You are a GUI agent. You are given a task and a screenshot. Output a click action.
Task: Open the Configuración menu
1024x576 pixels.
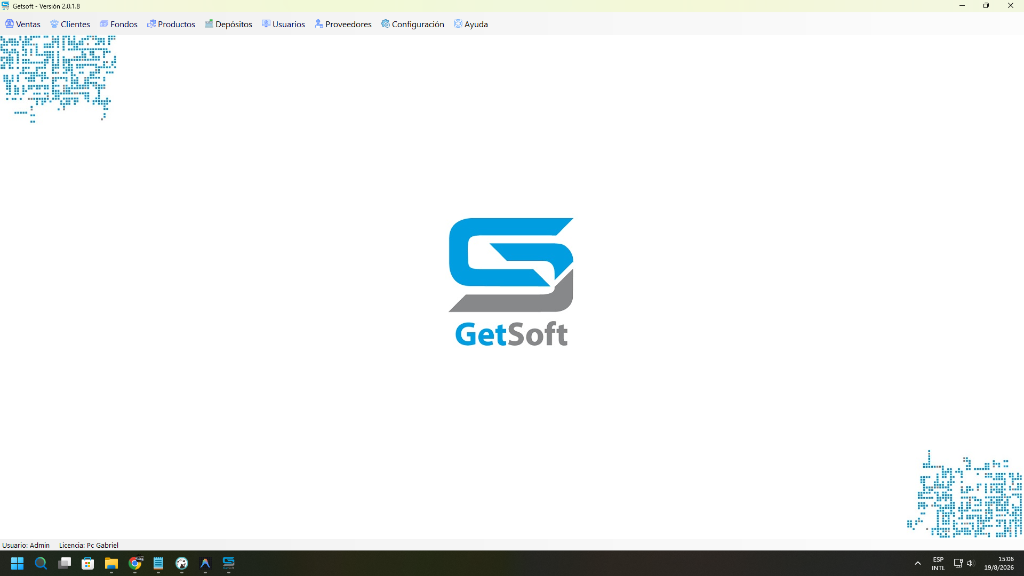pyautogui.click(x=413, y=24)
